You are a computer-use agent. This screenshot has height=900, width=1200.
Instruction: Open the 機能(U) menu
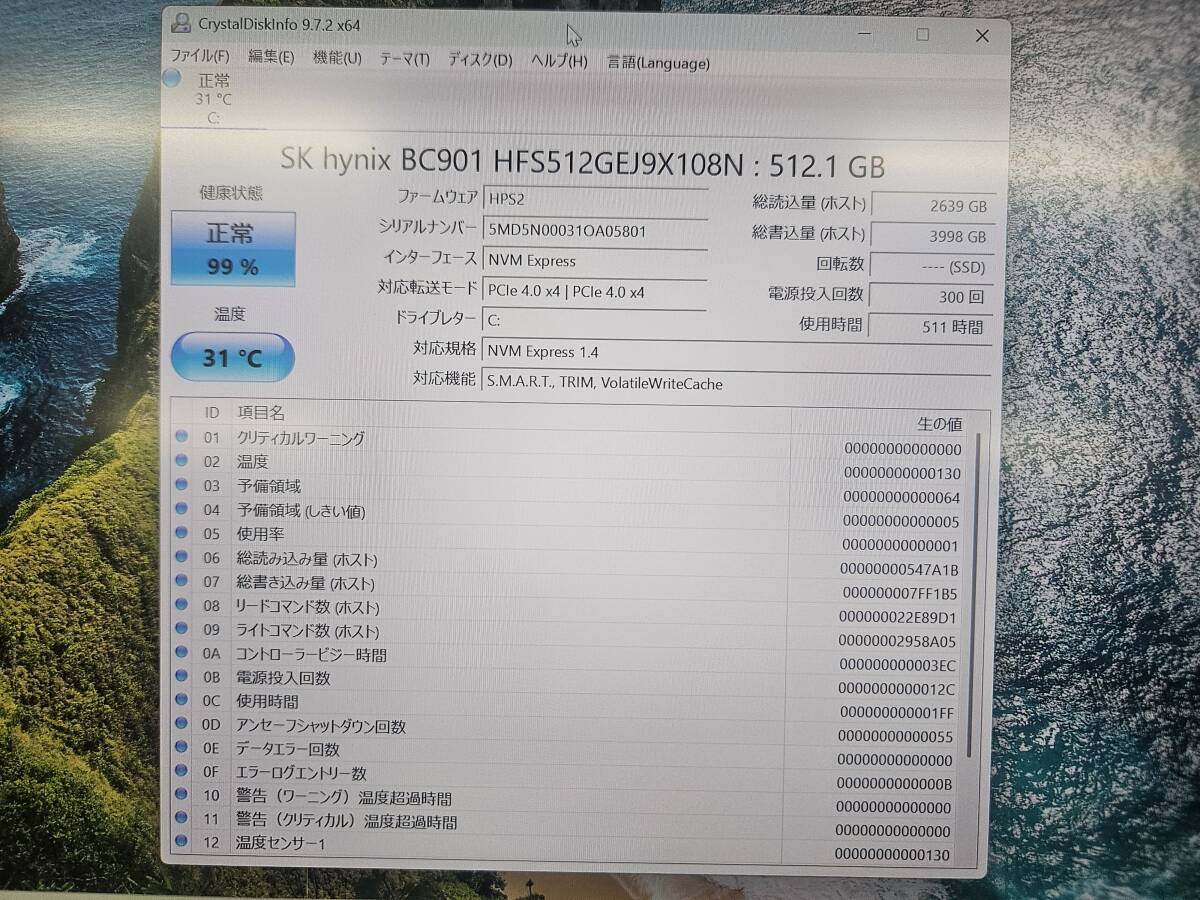tap(337, 58)
